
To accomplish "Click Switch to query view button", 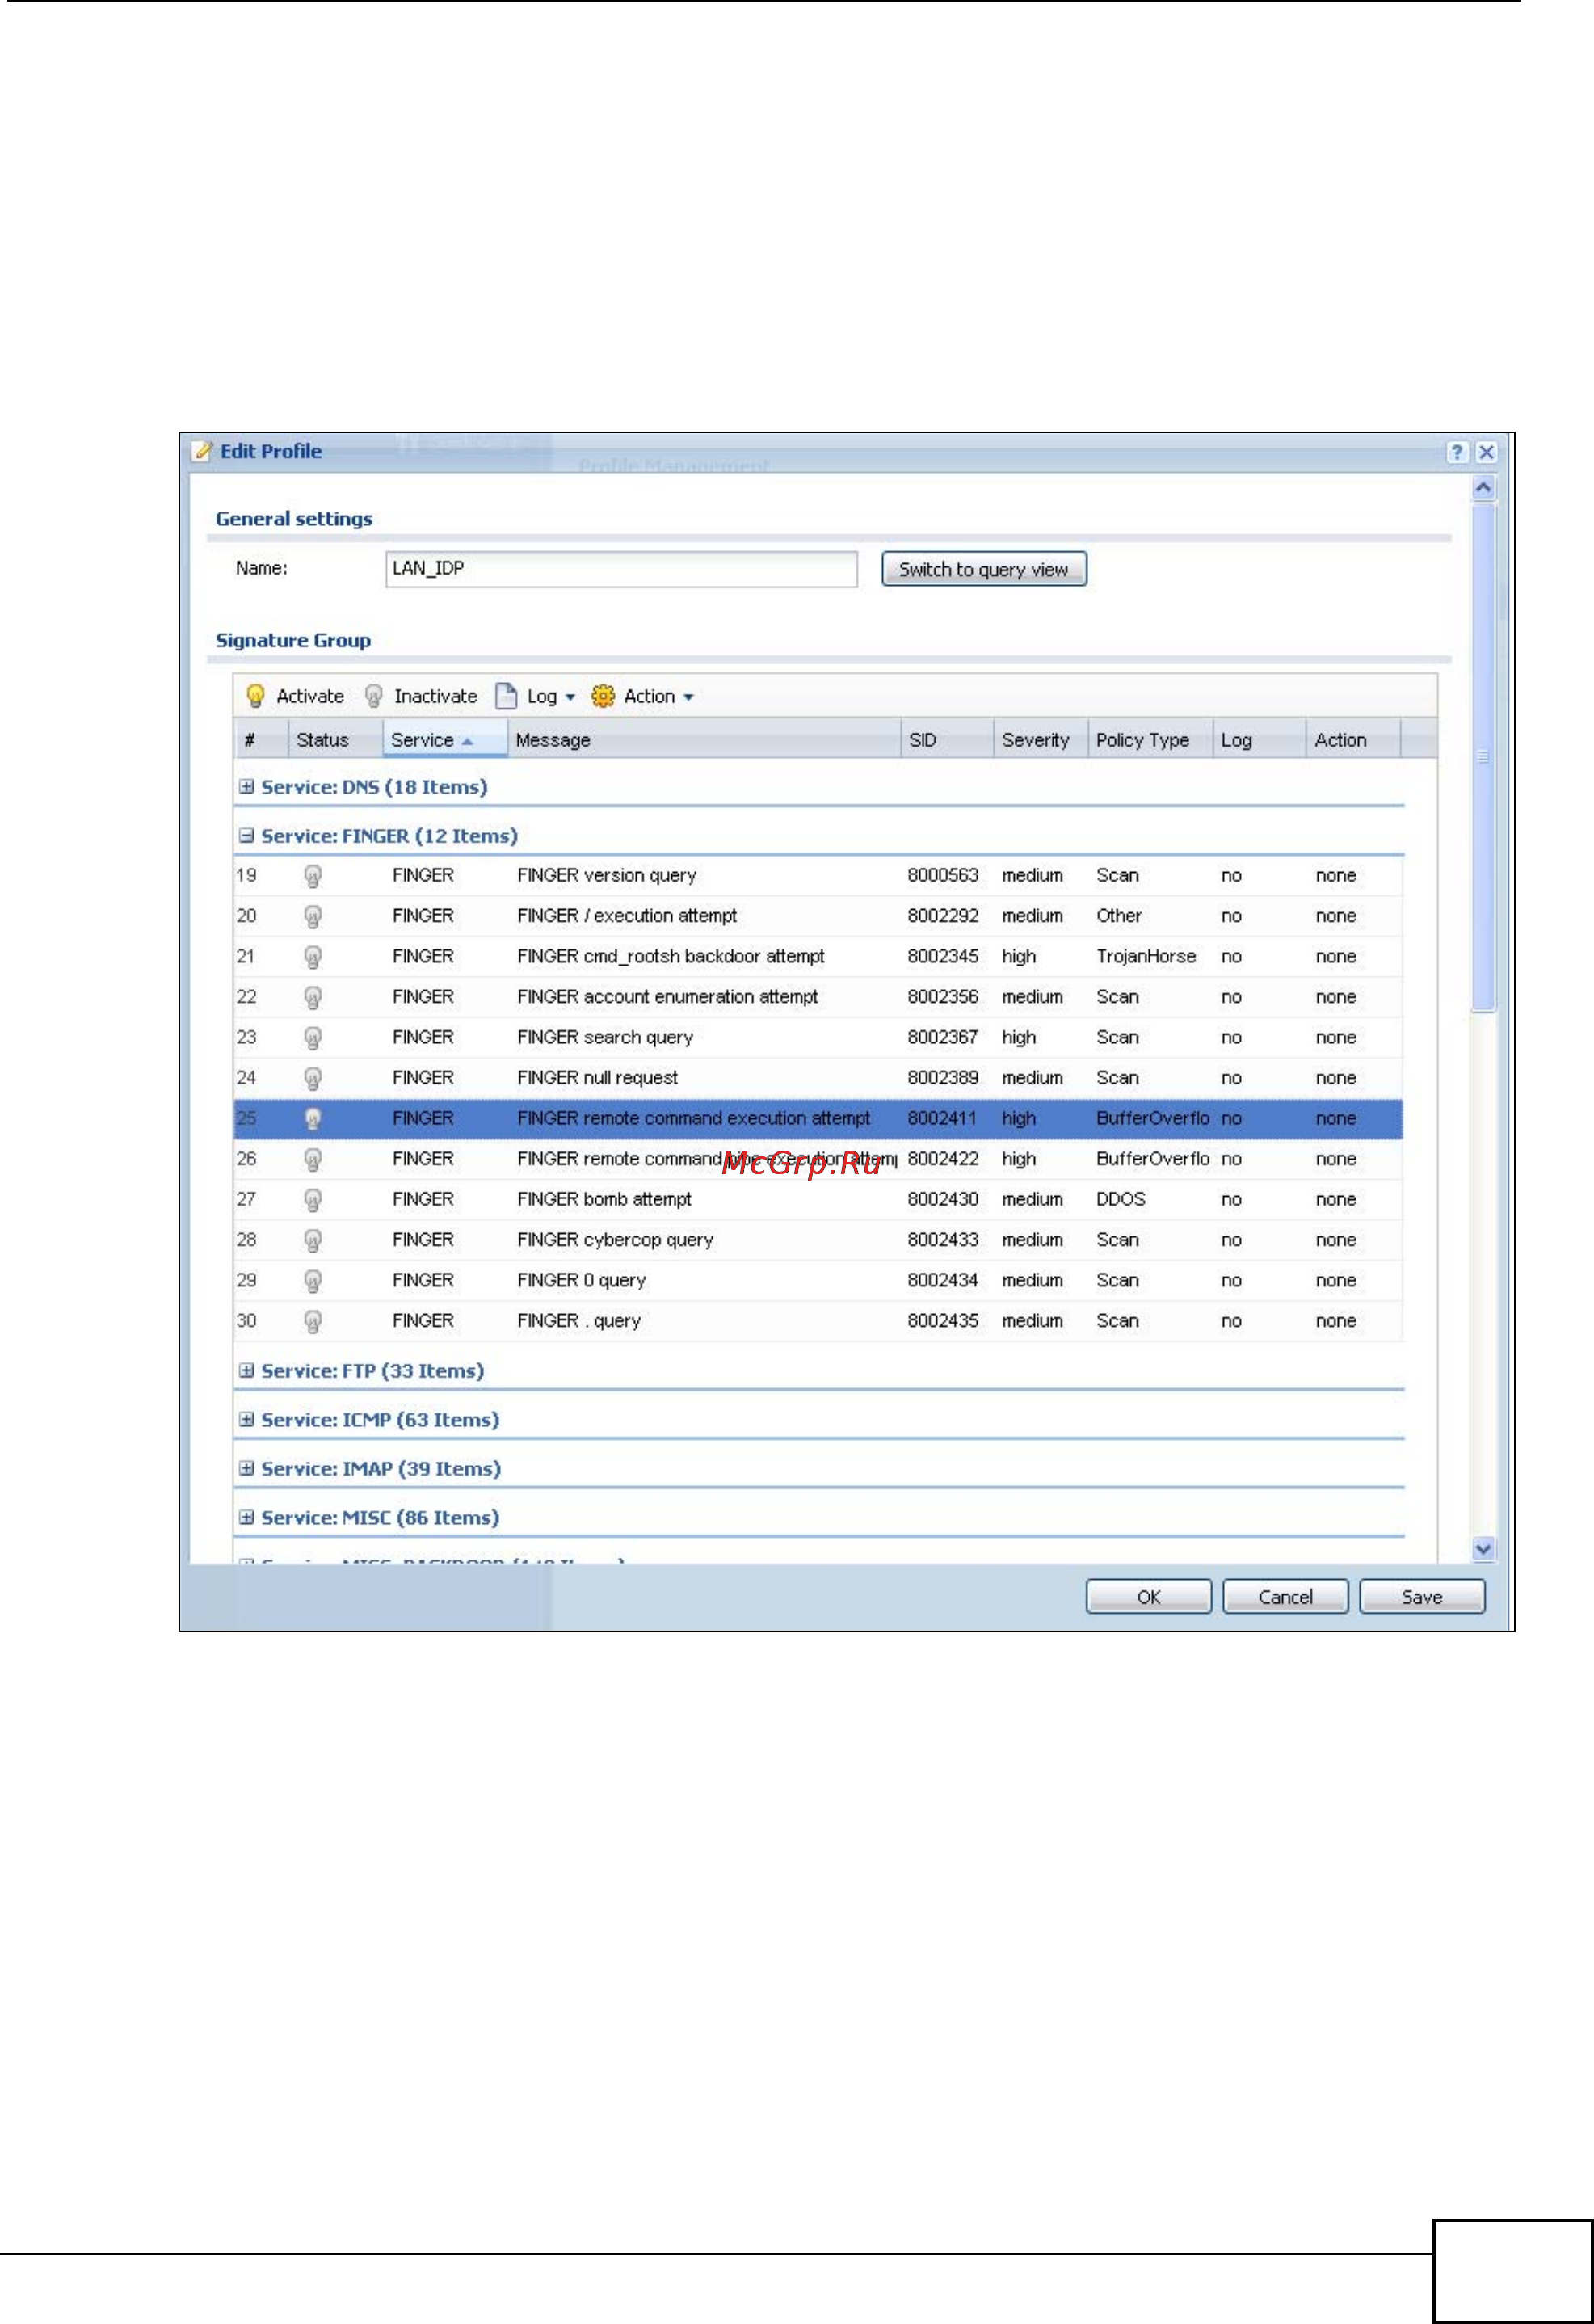I will point(984,569).
